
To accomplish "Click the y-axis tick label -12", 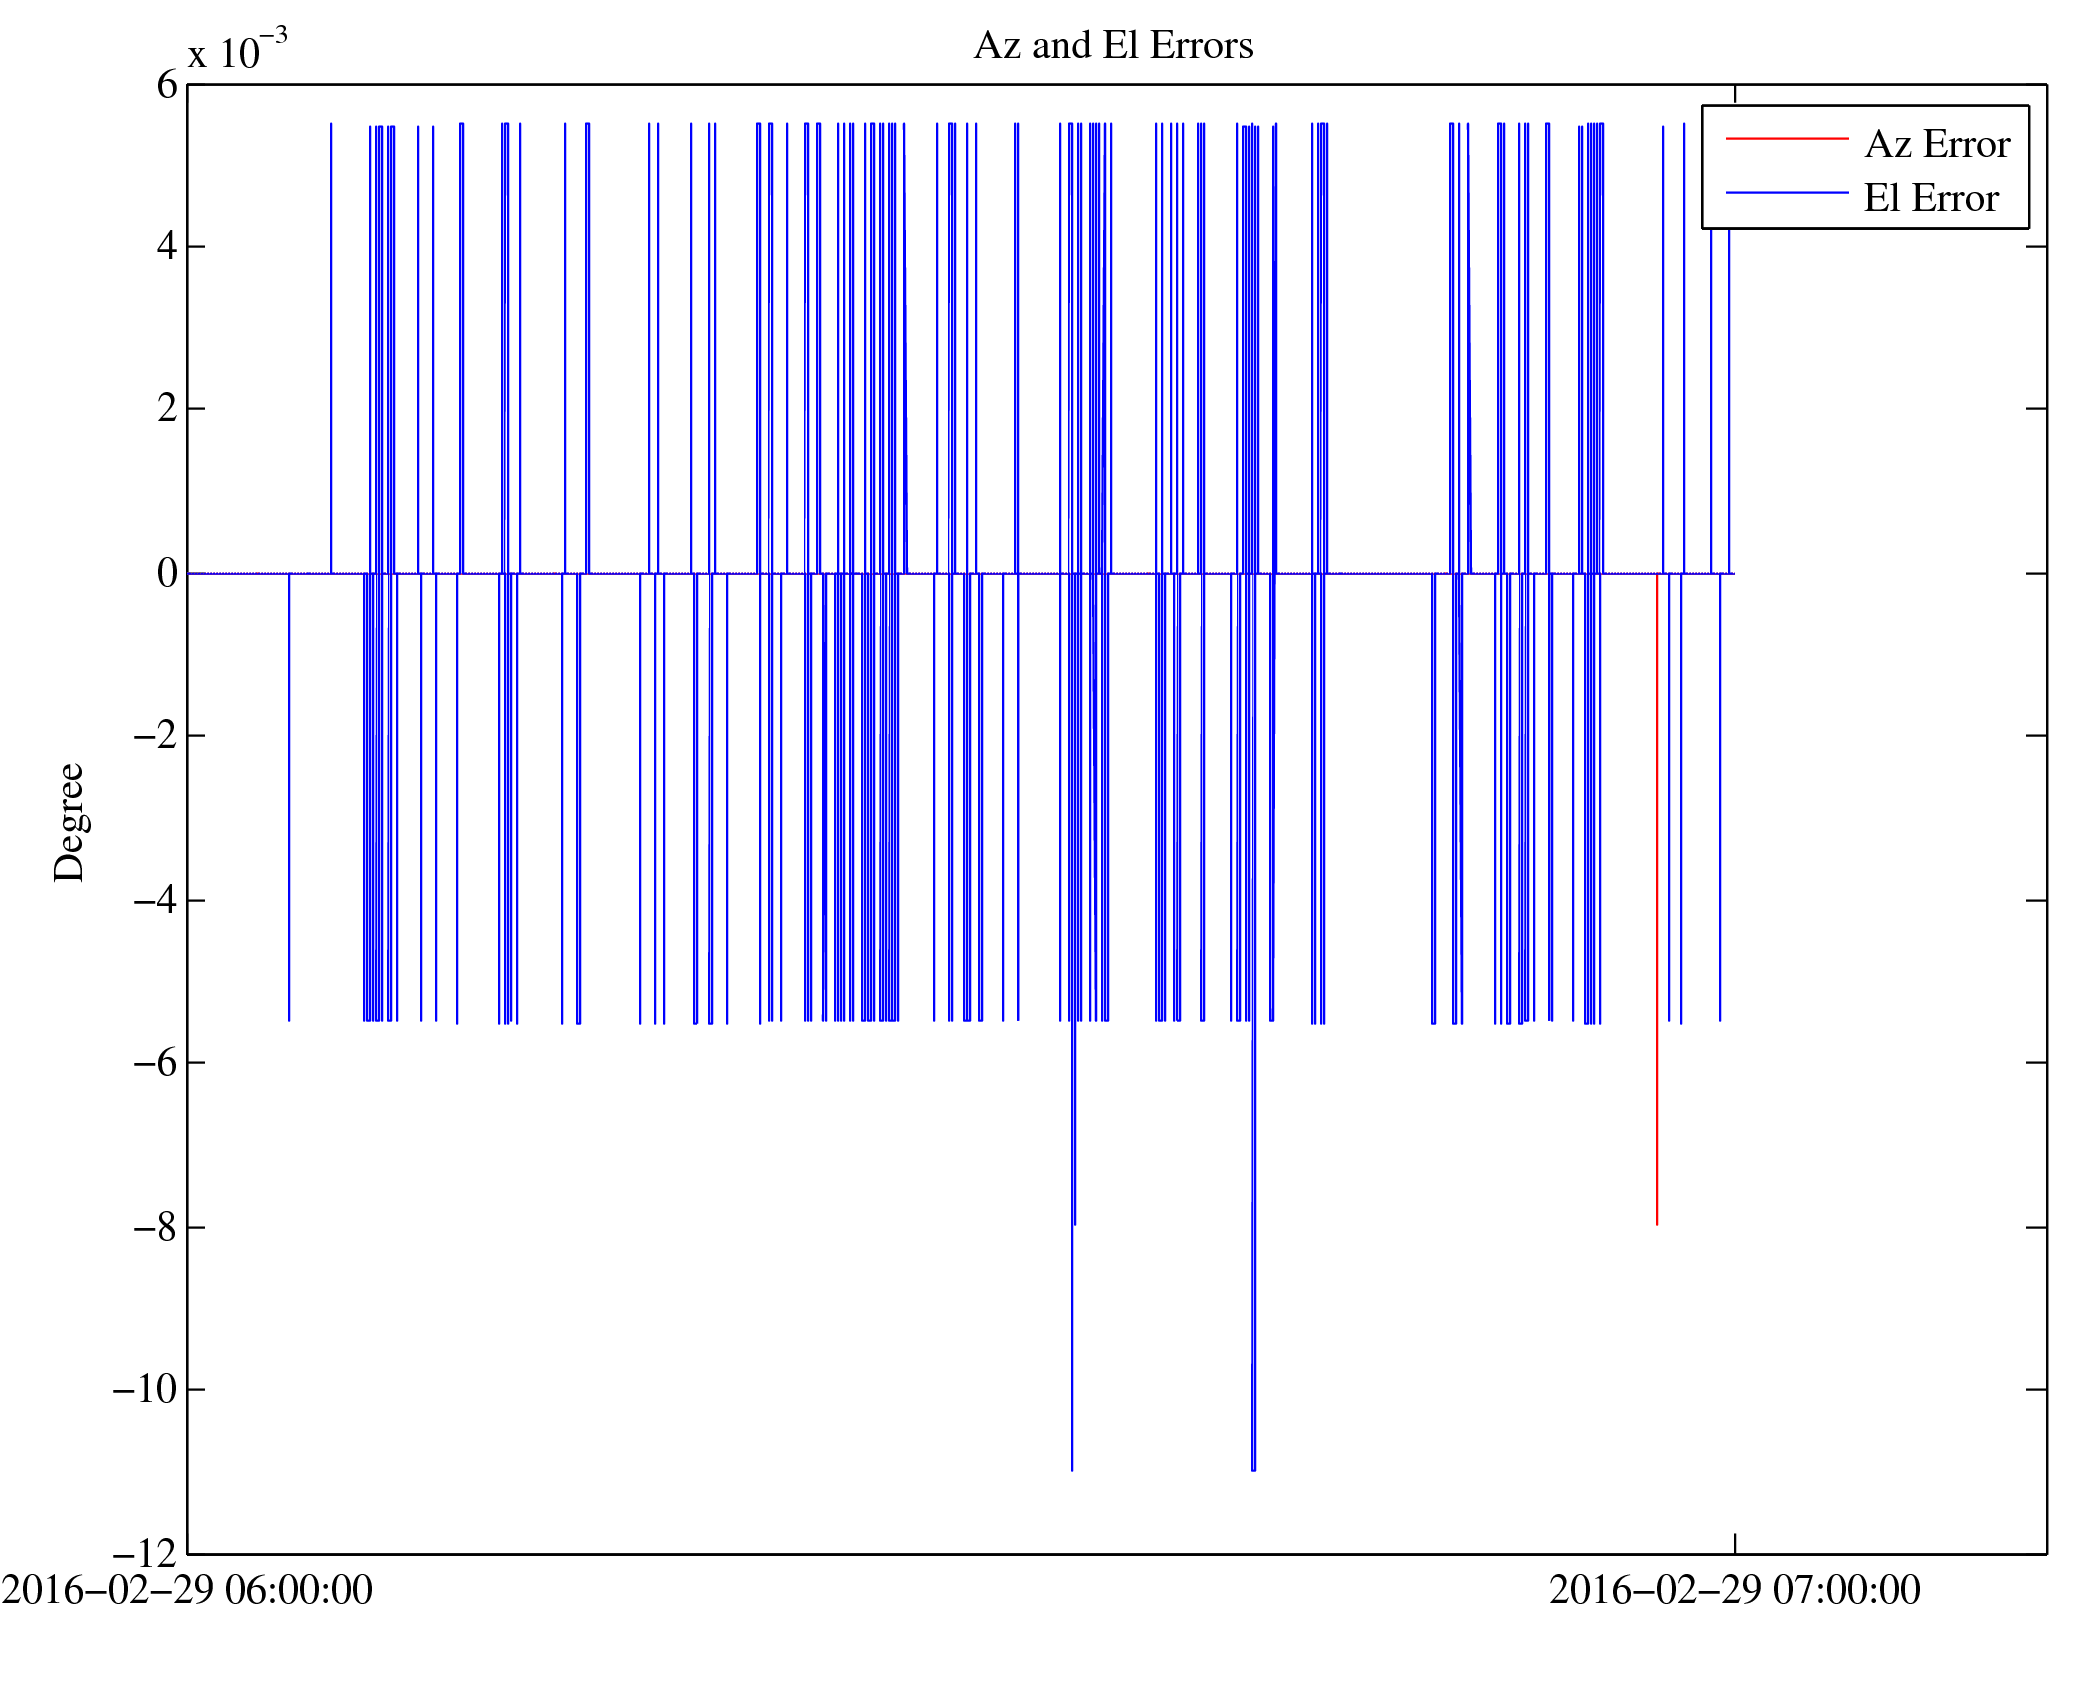I will pos(145,1554).
